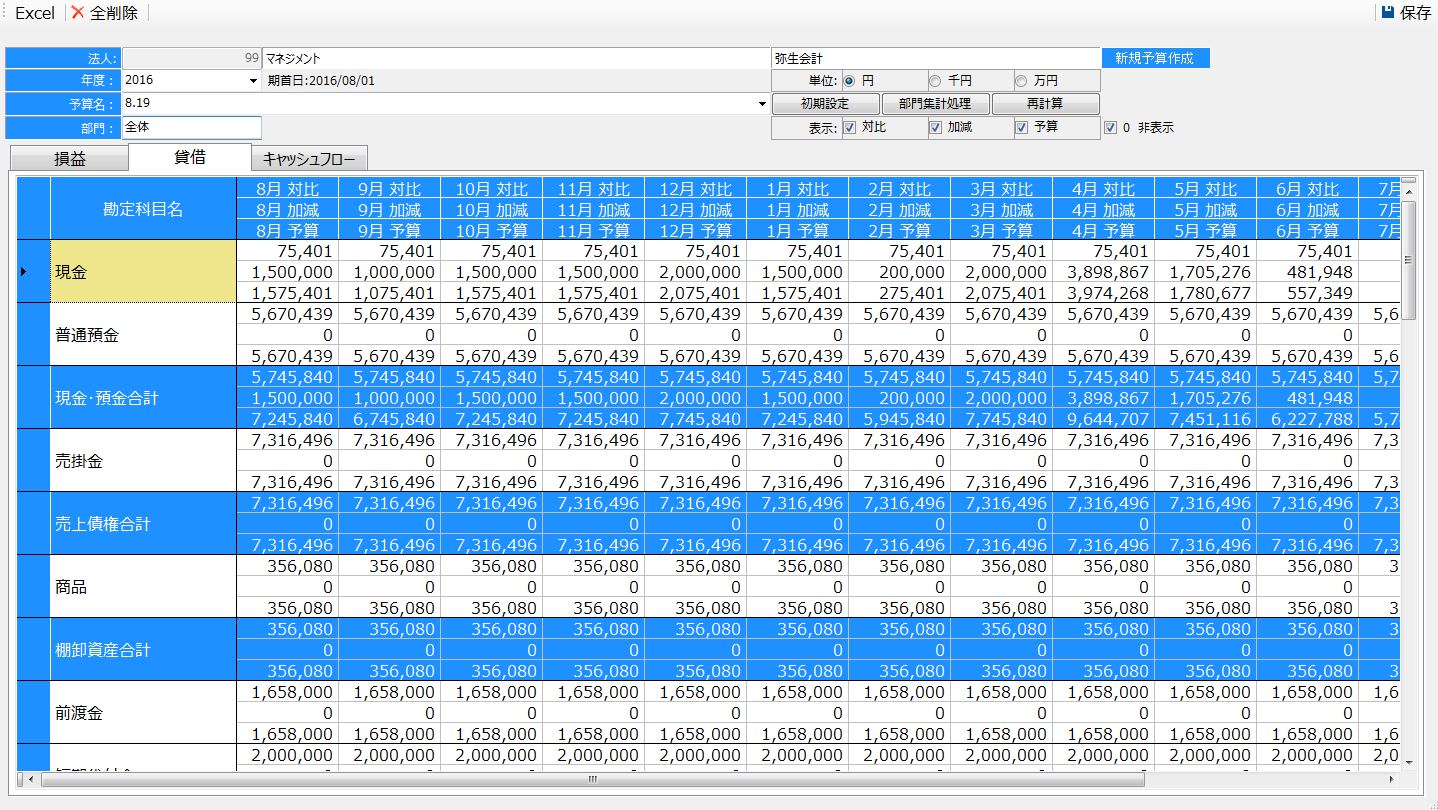The height and width of the screenshot is (810, 1438).
Task: Click the horizontal scrollbar right arrow
Action: pos(1390,779)
